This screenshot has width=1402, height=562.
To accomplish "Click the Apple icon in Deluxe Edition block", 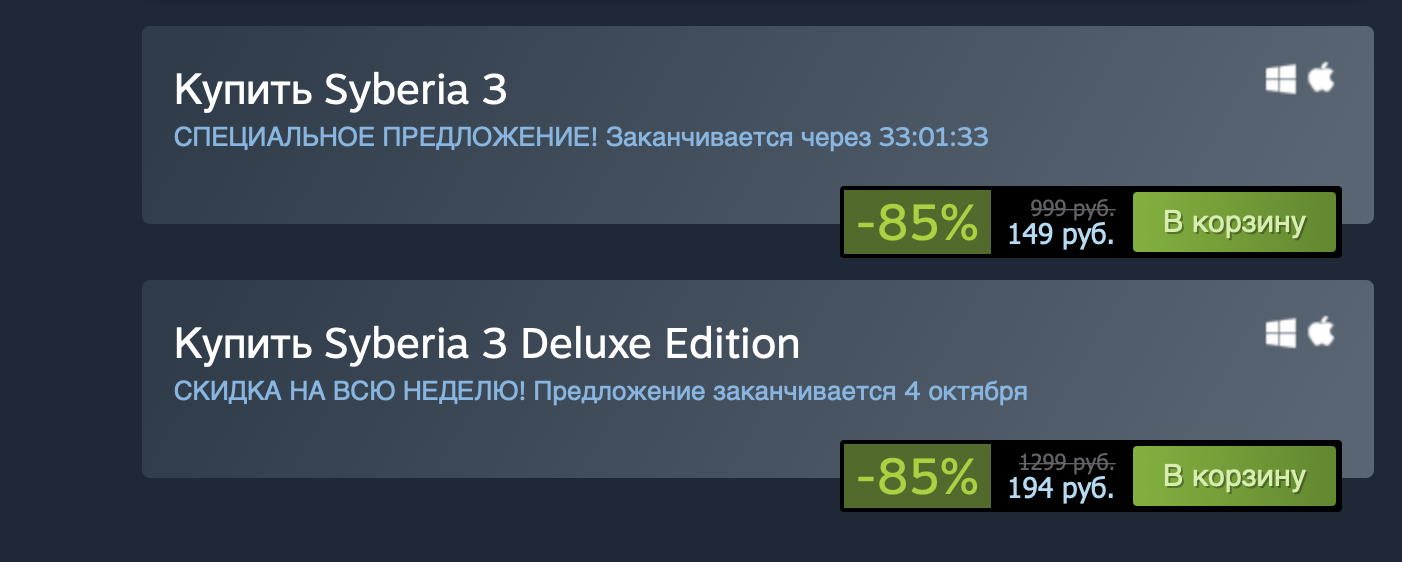I will [x=1321, y=332].
